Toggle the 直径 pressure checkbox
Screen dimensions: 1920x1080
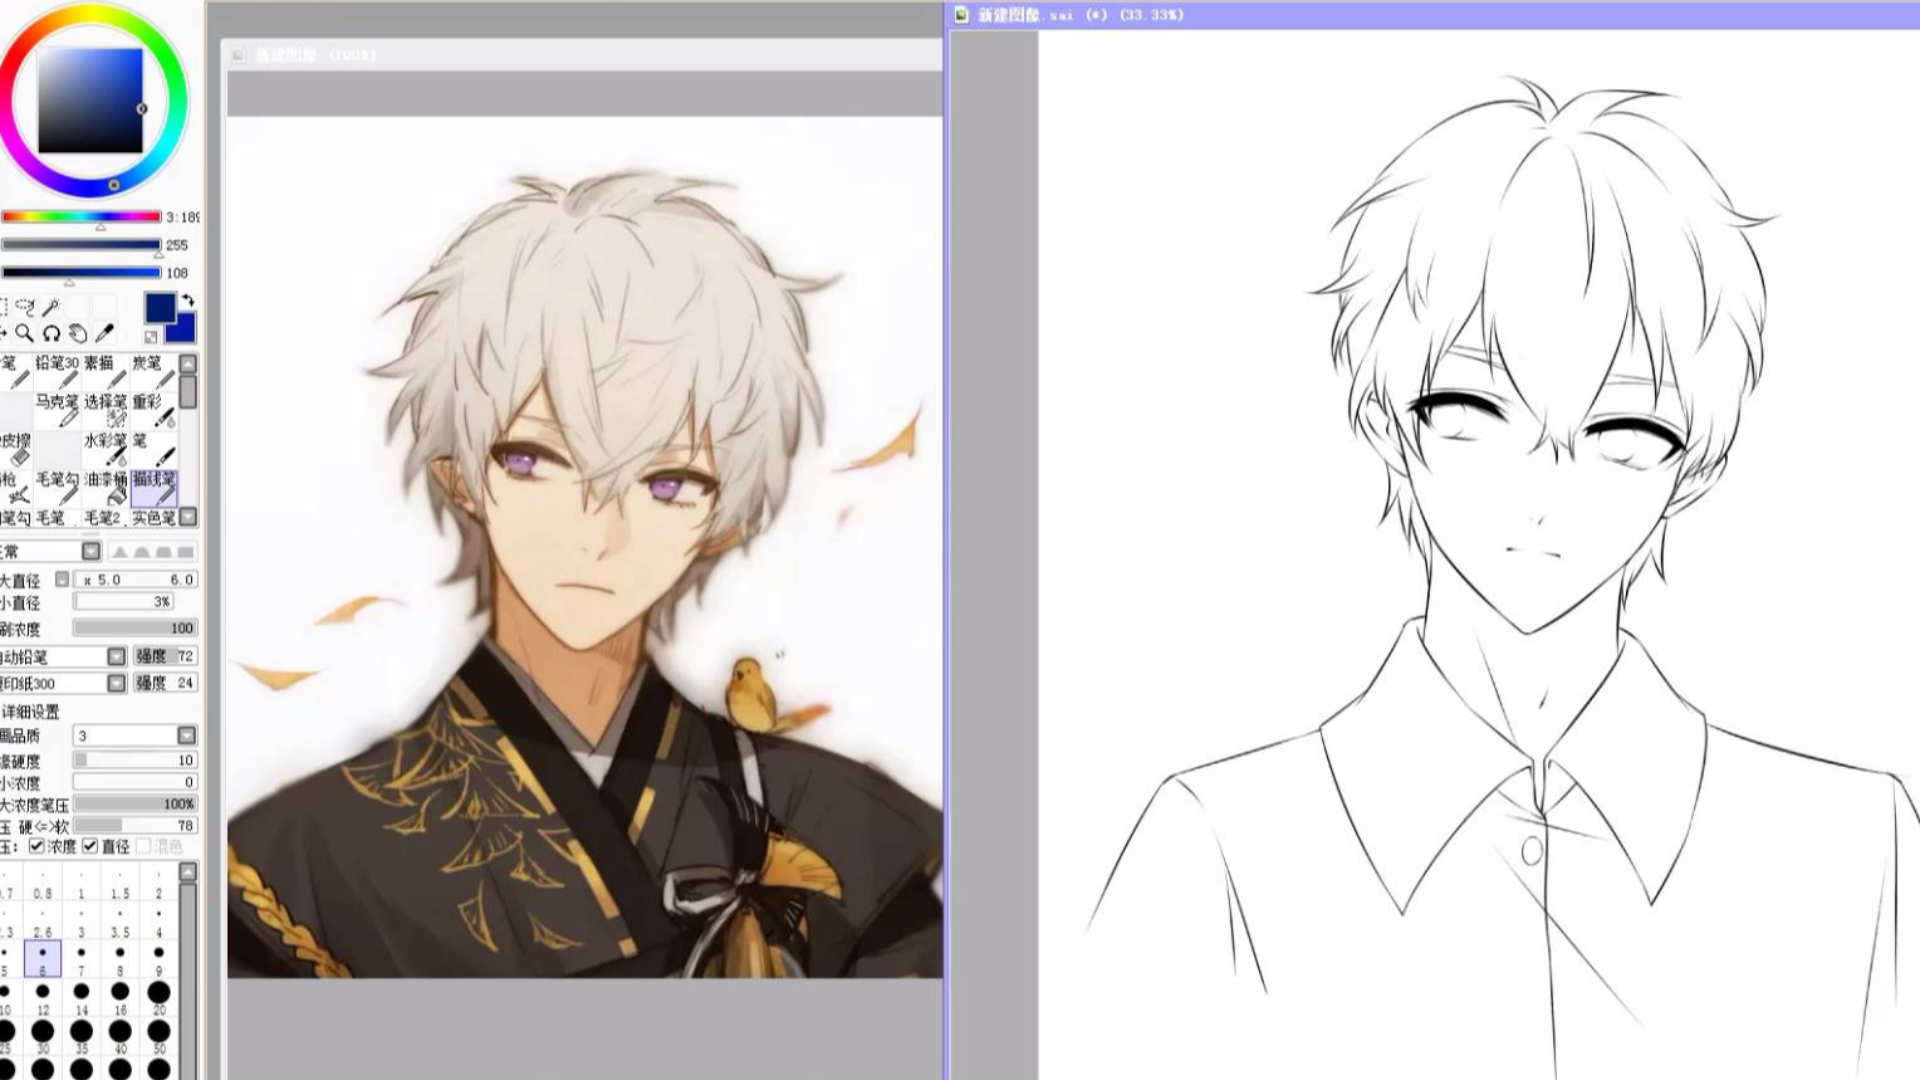point(90,846)
